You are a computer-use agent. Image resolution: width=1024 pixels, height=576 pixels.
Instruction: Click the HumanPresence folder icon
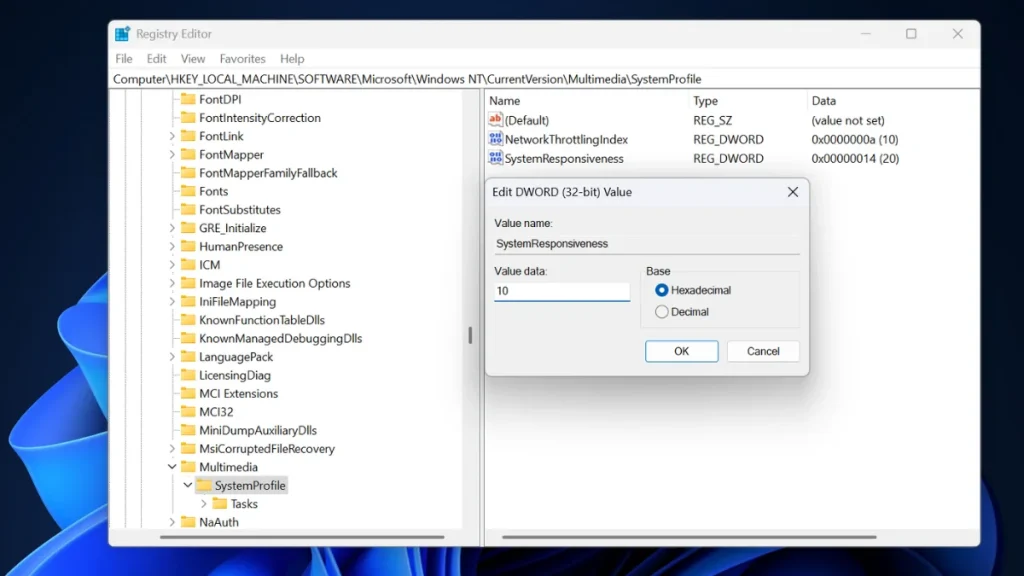click(188, 246)
